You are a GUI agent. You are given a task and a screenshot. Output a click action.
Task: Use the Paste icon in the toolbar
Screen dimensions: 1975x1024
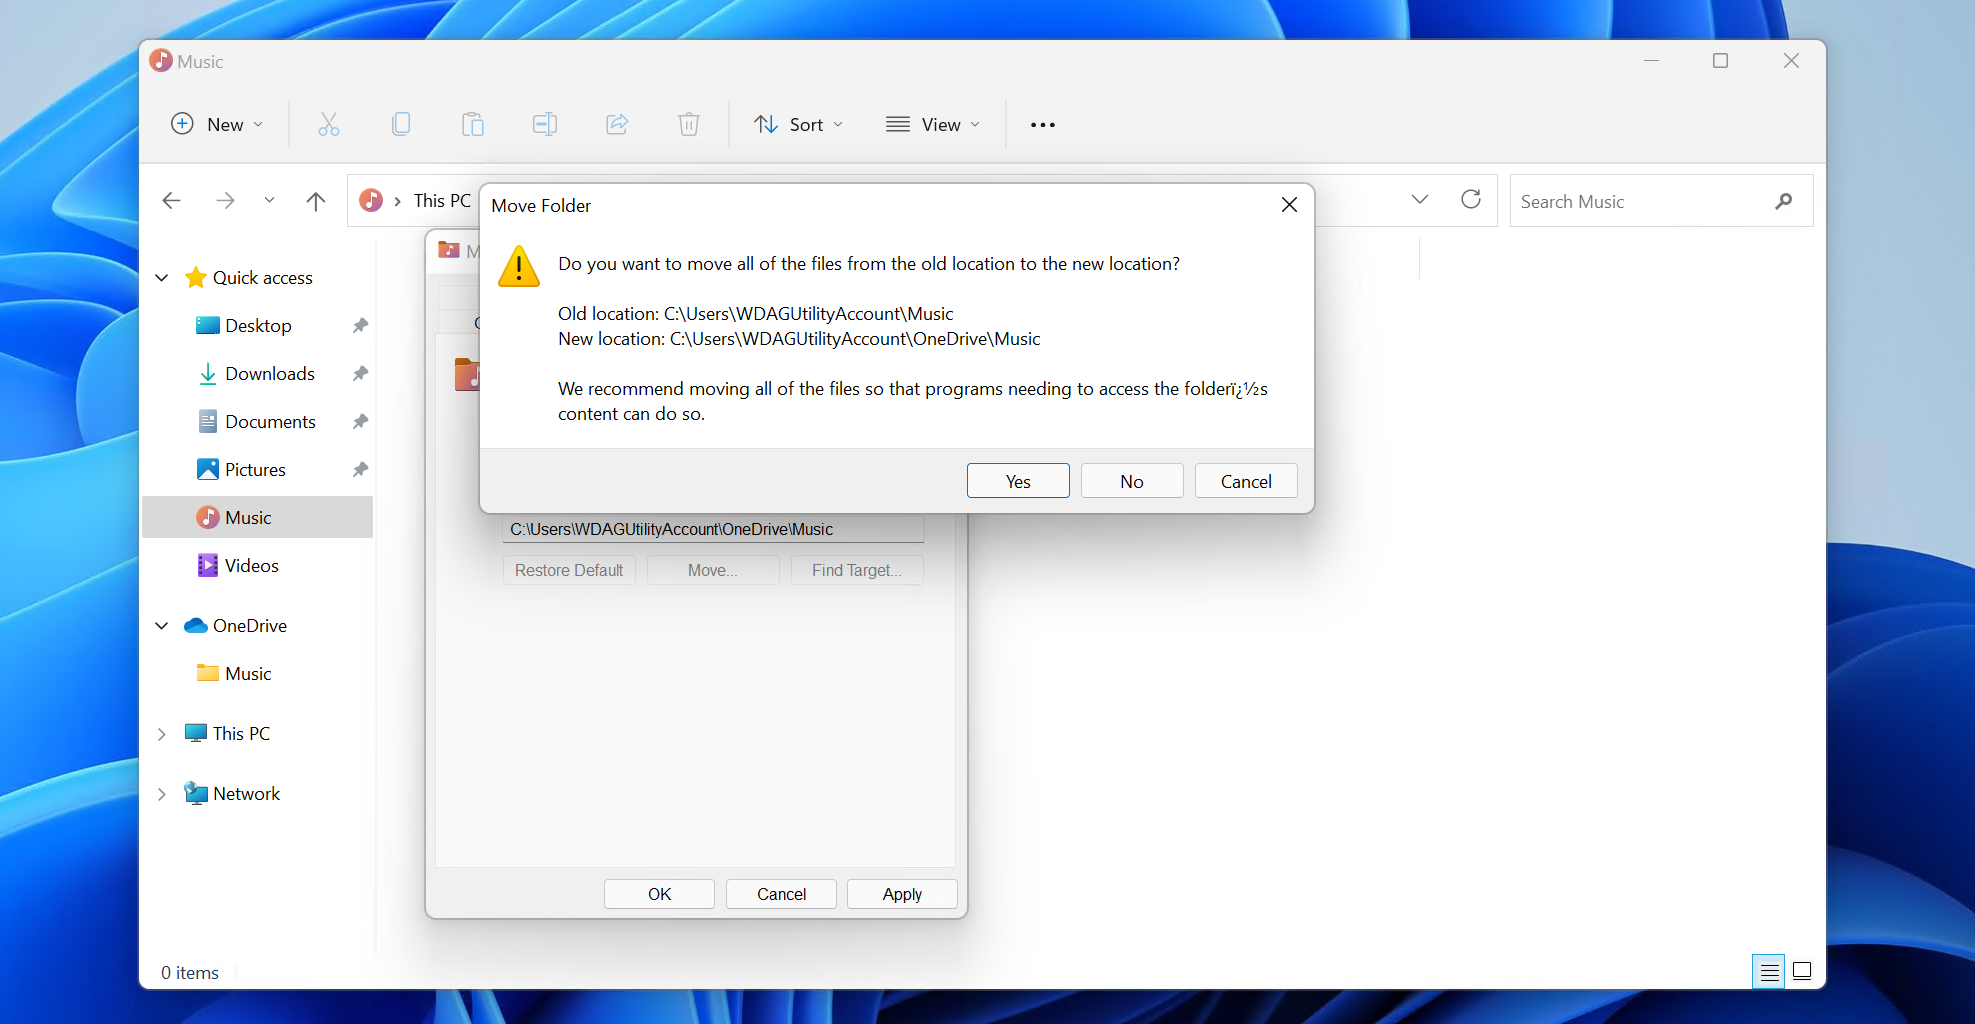473,124
